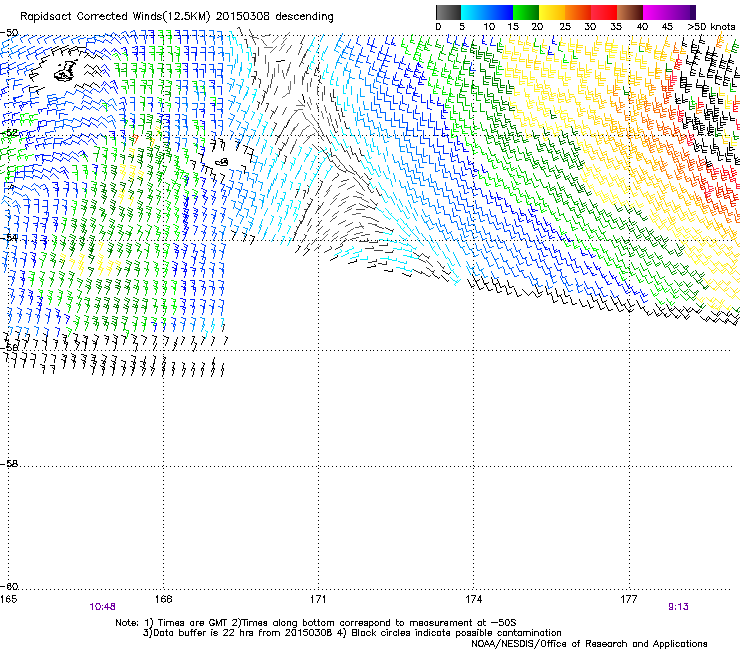Click the longitude label '168'
Screen dimensions: 740x650
tap(163, 599)
